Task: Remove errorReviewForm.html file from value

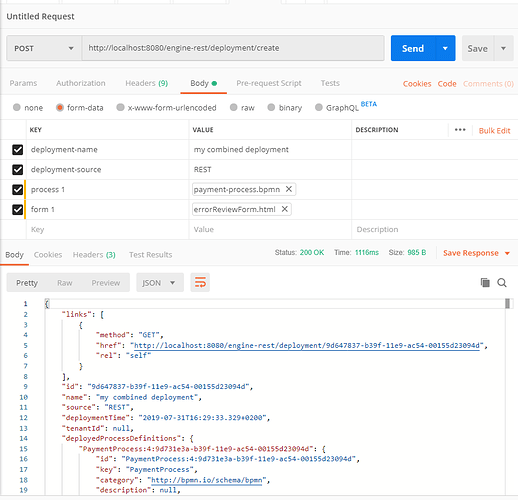Action: point(284,209)
